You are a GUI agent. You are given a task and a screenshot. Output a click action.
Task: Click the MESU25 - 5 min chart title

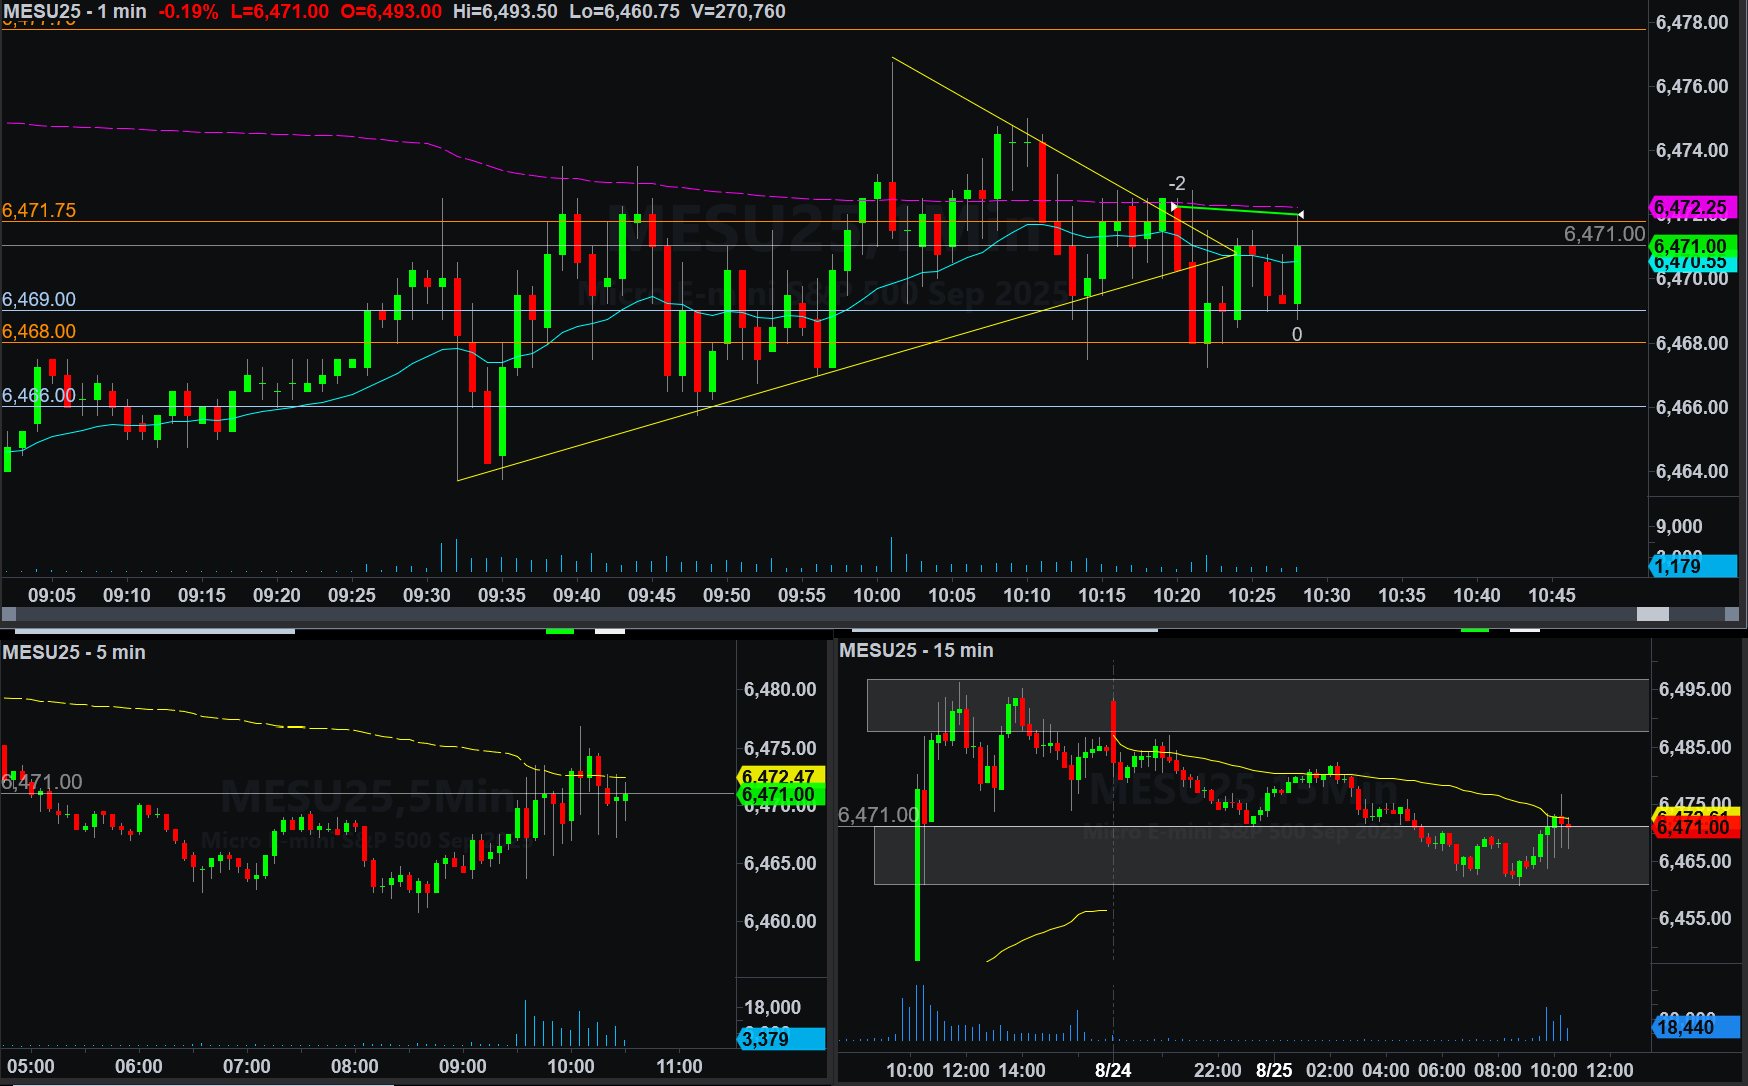coord(74,652)
